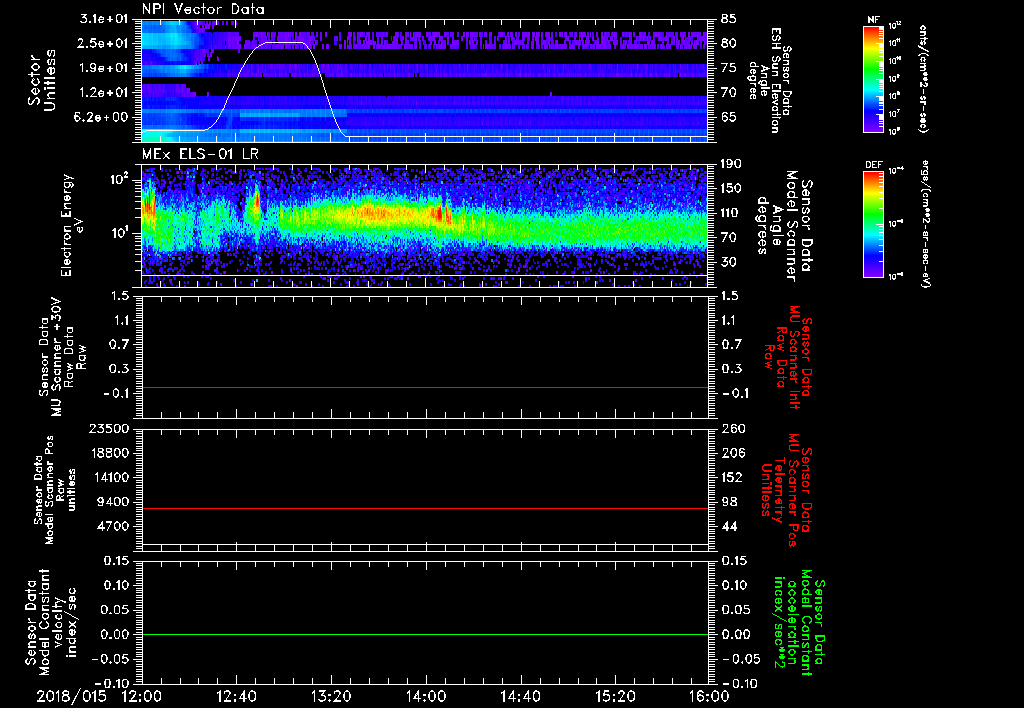The width and height of the screenshot is (1024, 708).
Task: Click the 9400 scanner position tick
Action: (113, 502)
